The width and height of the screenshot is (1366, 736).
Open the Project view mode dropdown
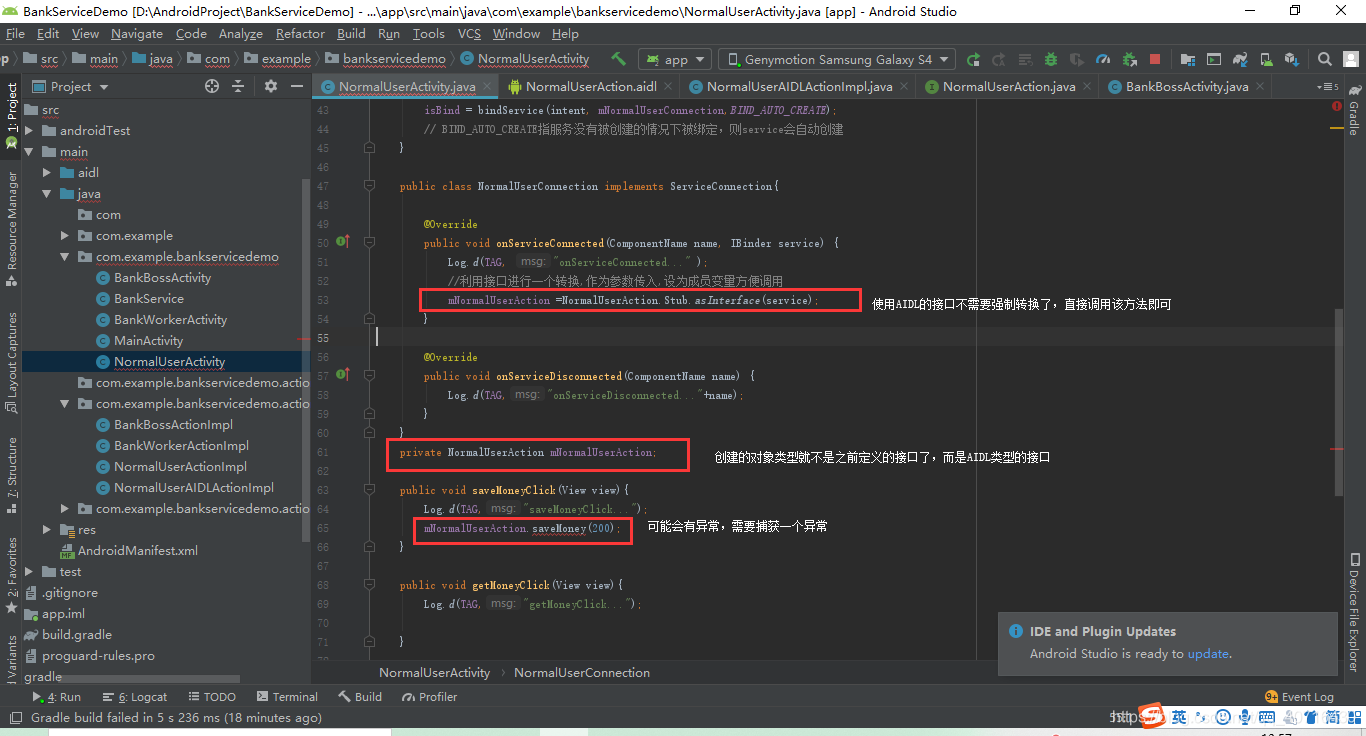71,86
